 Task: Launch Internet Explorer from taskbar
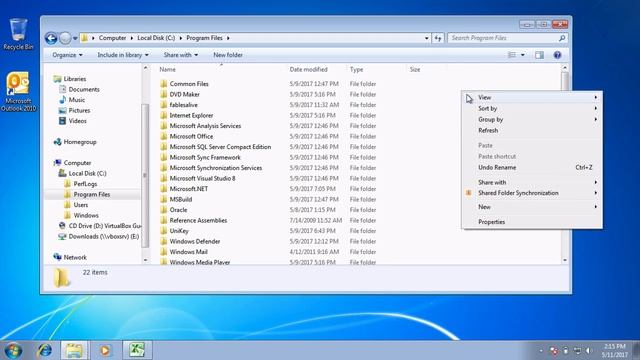pyautogui.click(x=44, y=350)
